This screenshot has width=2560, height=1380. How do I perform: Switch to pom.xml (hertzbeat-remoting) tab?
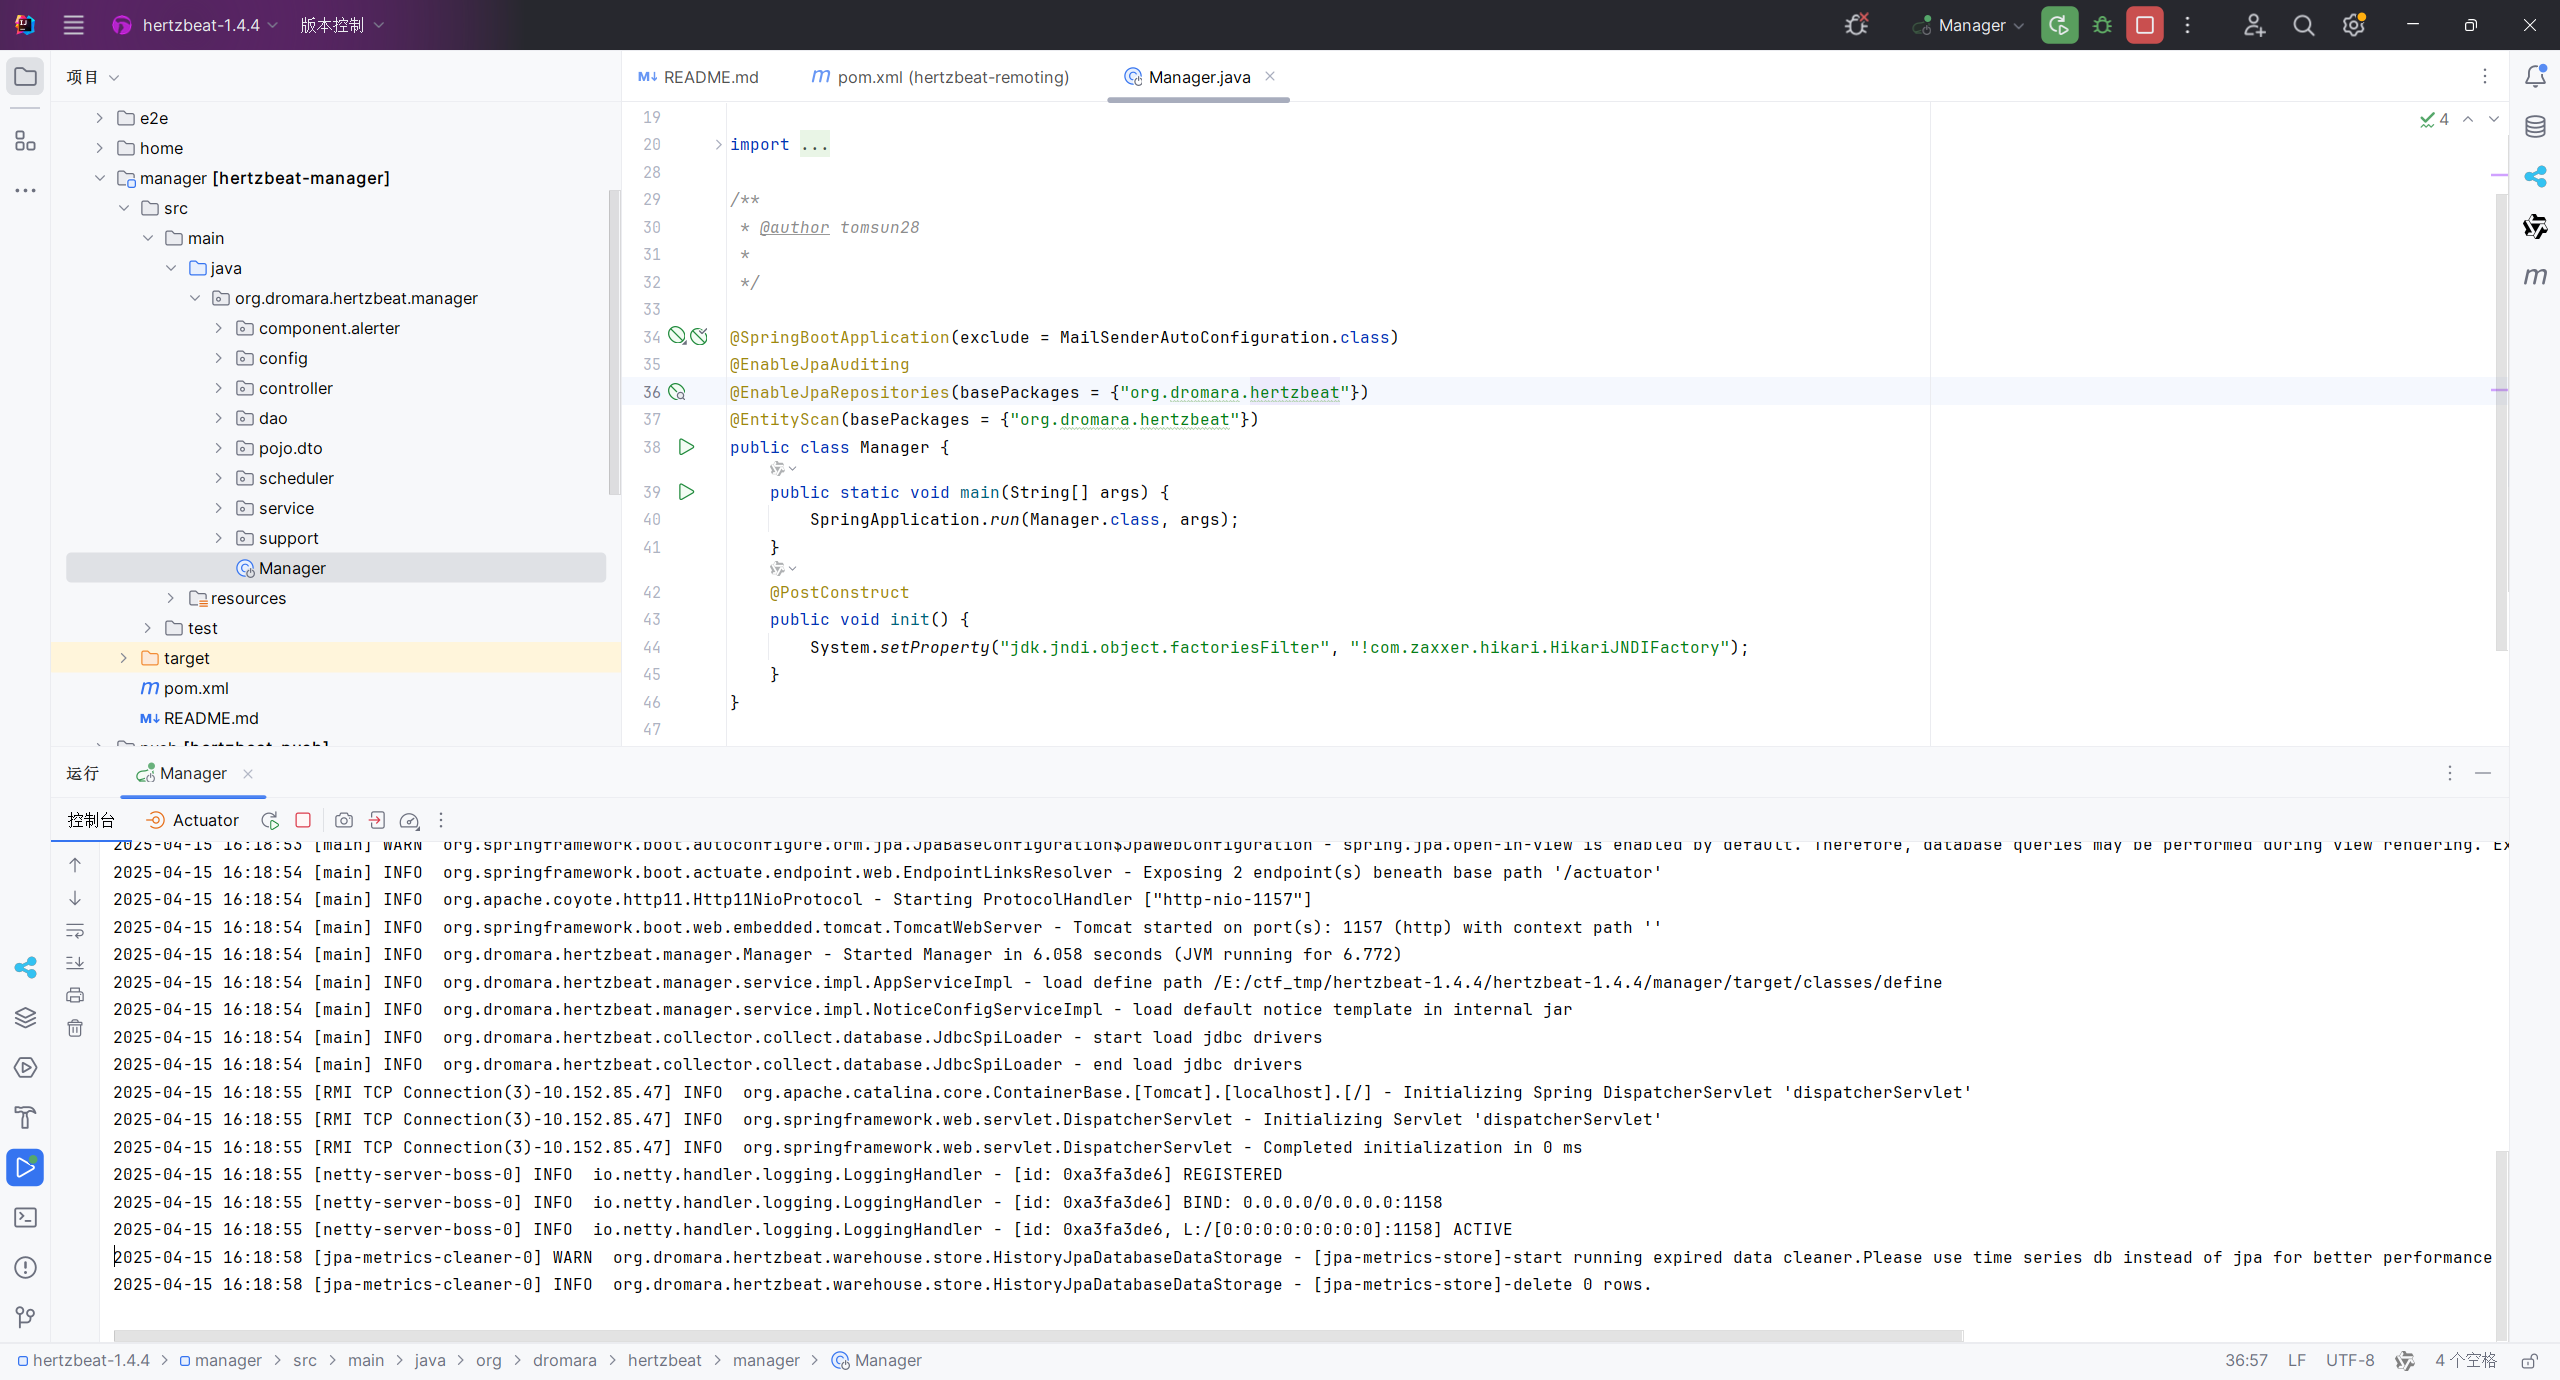click(940, 77)
